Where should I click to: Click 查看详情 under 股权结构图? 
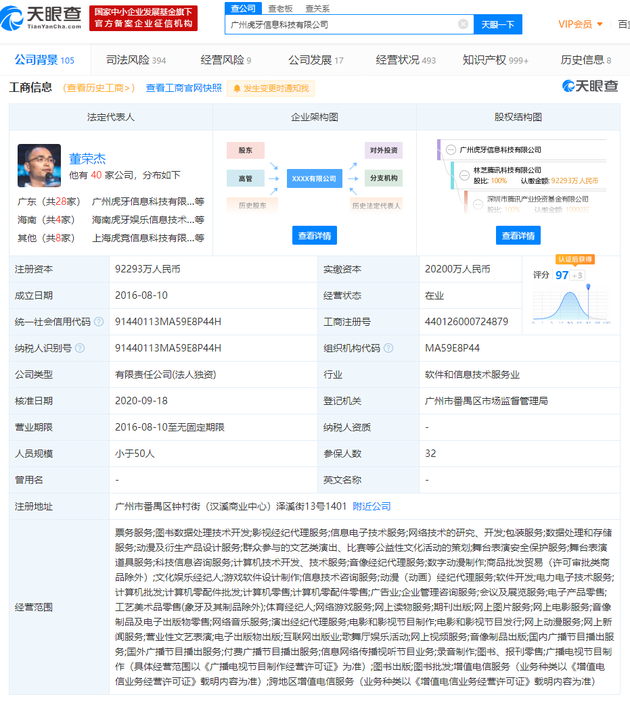coord(517,236)
